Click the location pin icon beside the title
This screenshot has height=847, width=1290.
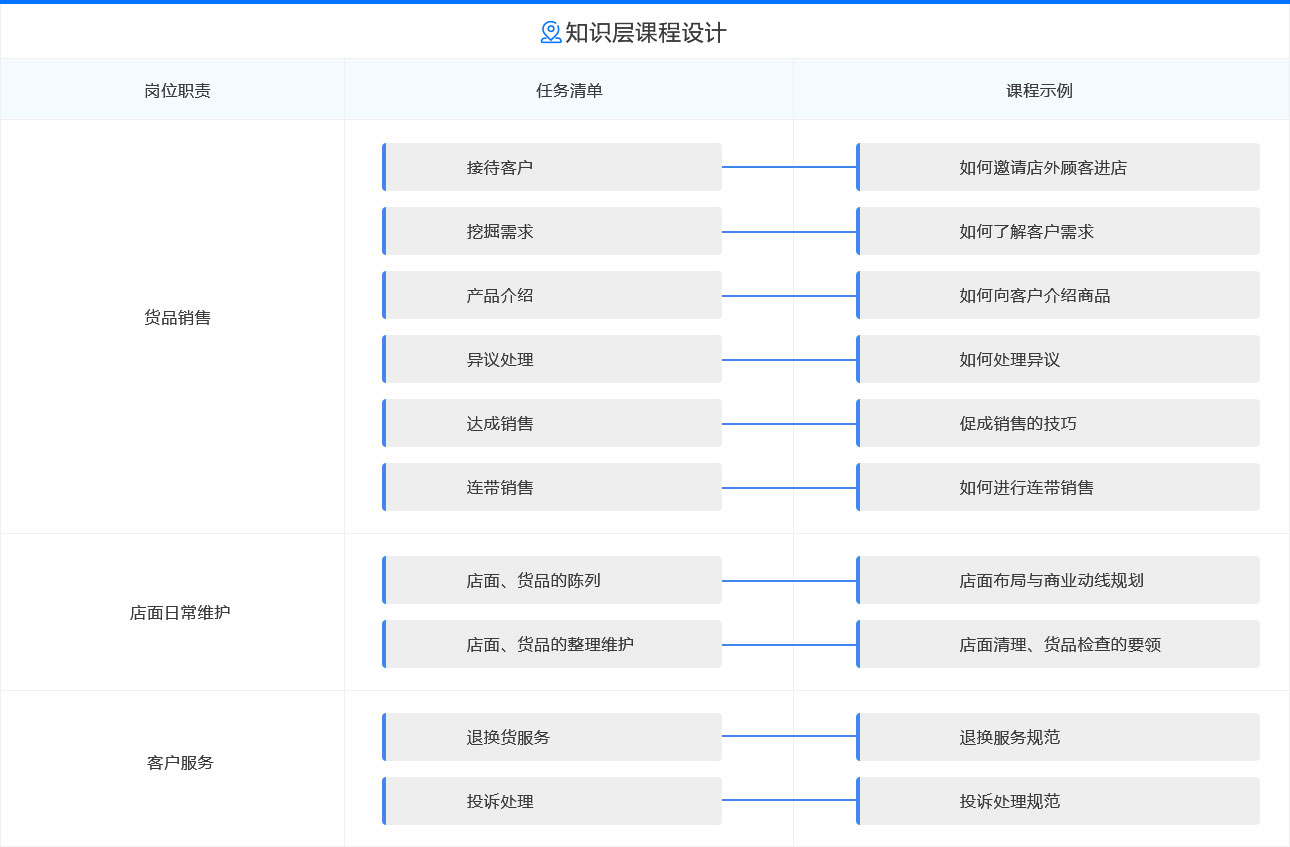tap(550, 33)
